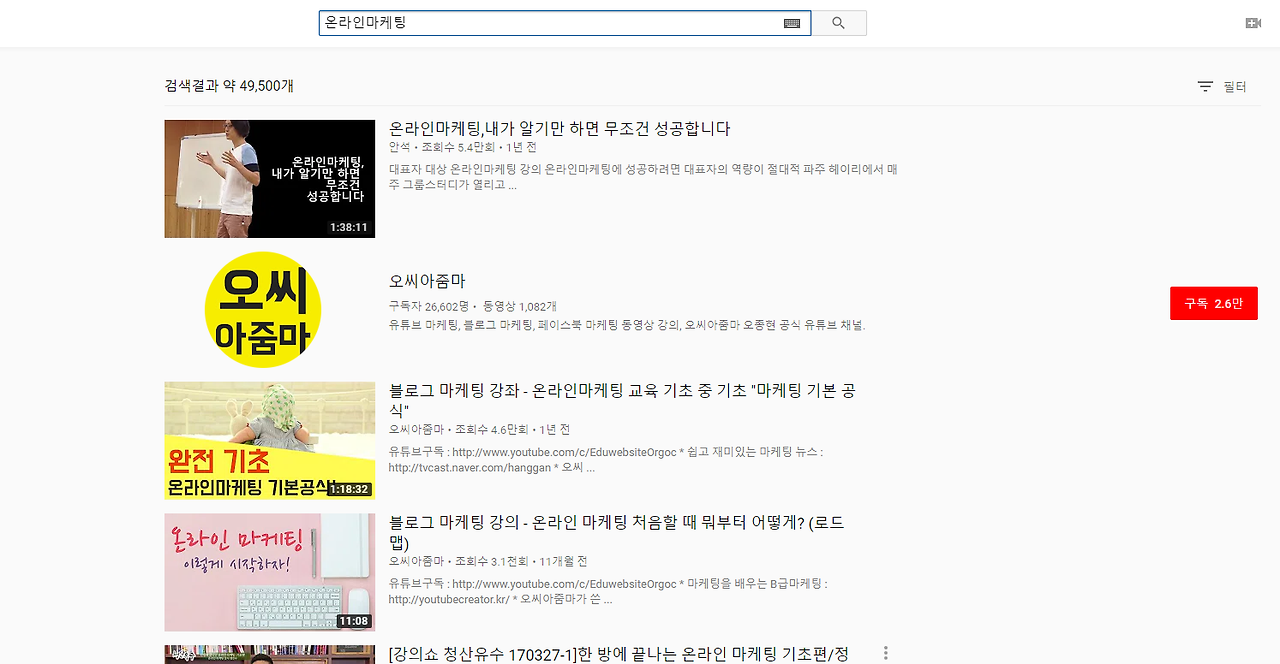
Task: Click the 1:38:11 duration badge
Action: coord(349,227)
